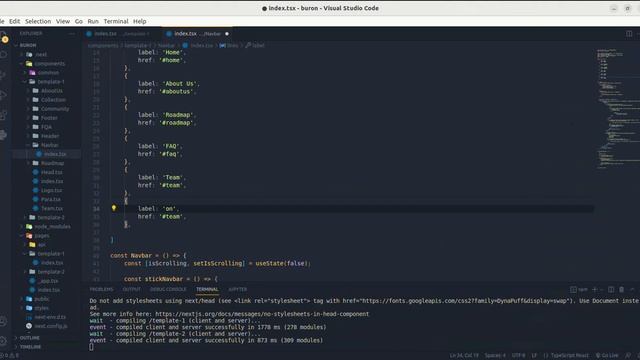
Task: Click Go Live in status bar
Action: pos(607,356)
